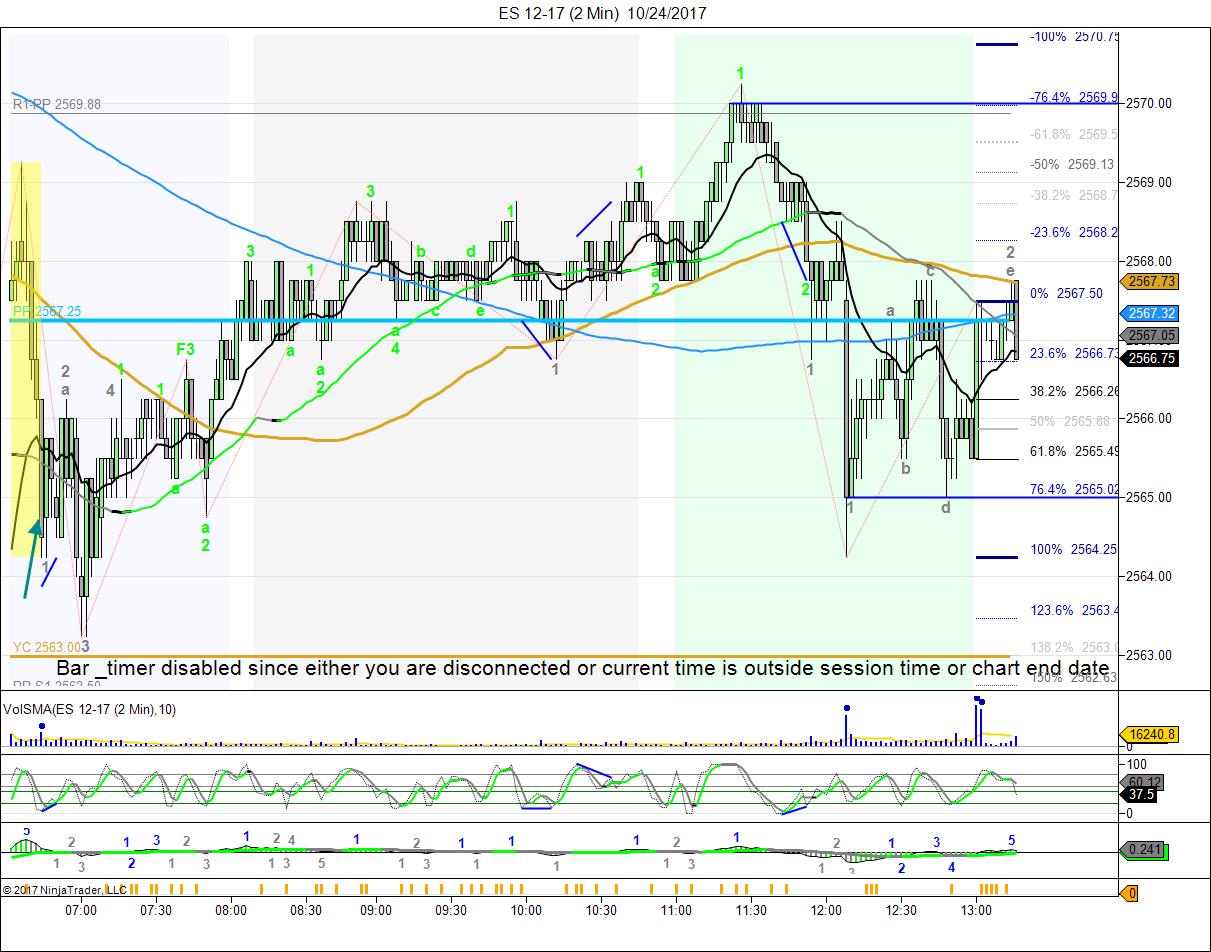Select the 138.2% Fibonacci retracement label
This screenshot has width=1211, height=952.
1074,647
